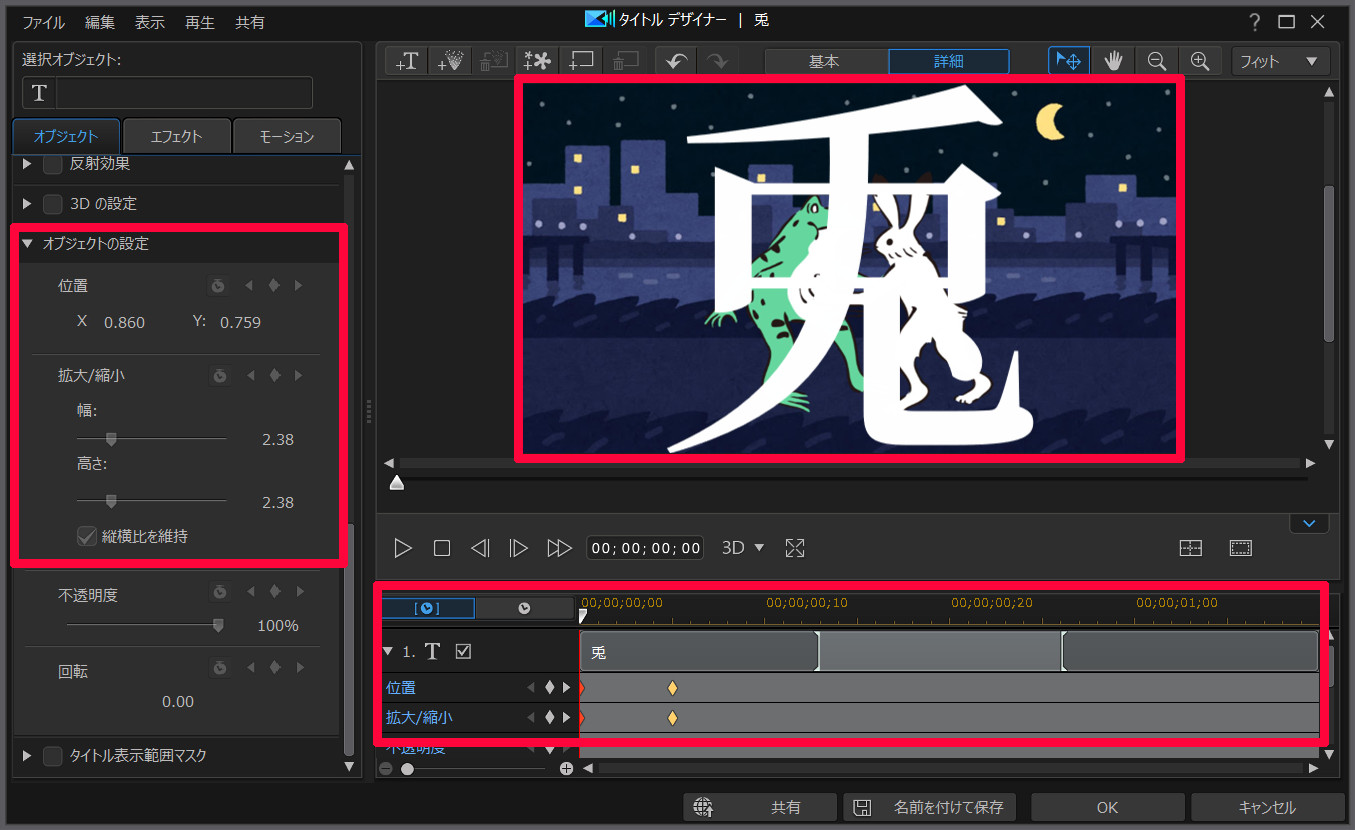The image size is (1355, 830).
Task: Switch to エフェクト tab
Action: click(x=176, y=136)
